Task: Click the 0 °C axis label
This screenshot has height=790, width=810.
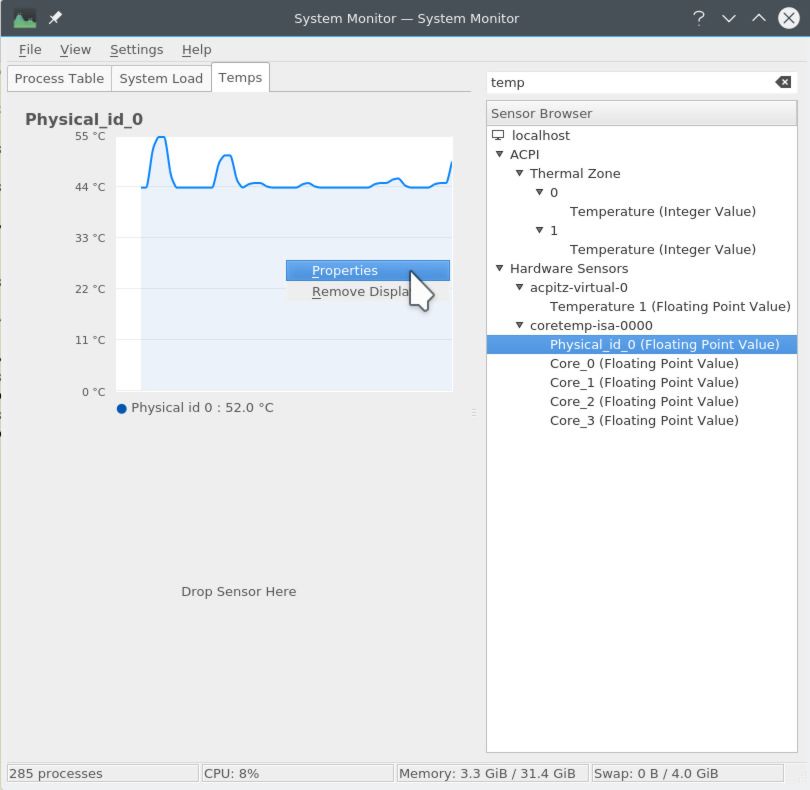Action: pyautogui.click(x=94, y=392)
